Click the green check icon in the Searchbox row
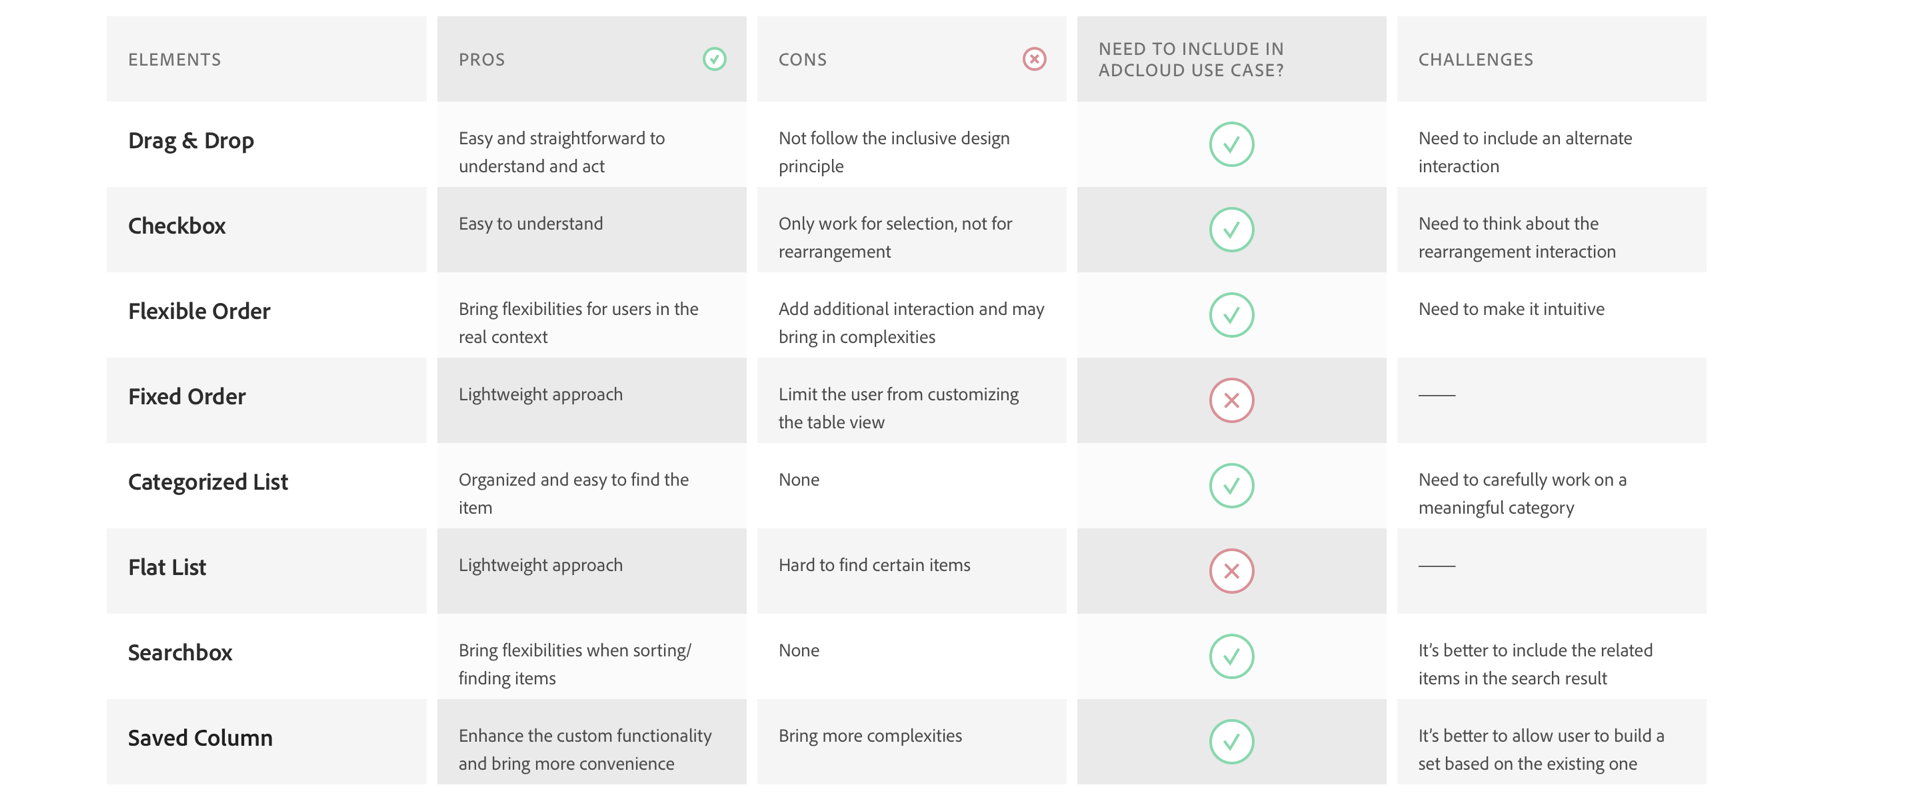The width and height of the screenshot is (1920, 804). click(1231, 656)
